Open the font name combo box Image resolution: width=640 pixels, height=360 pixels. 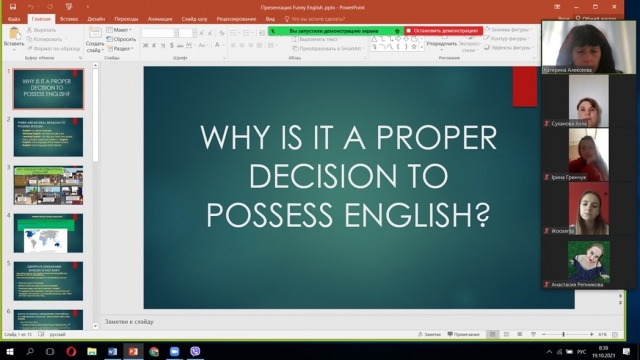click(160, 33)
